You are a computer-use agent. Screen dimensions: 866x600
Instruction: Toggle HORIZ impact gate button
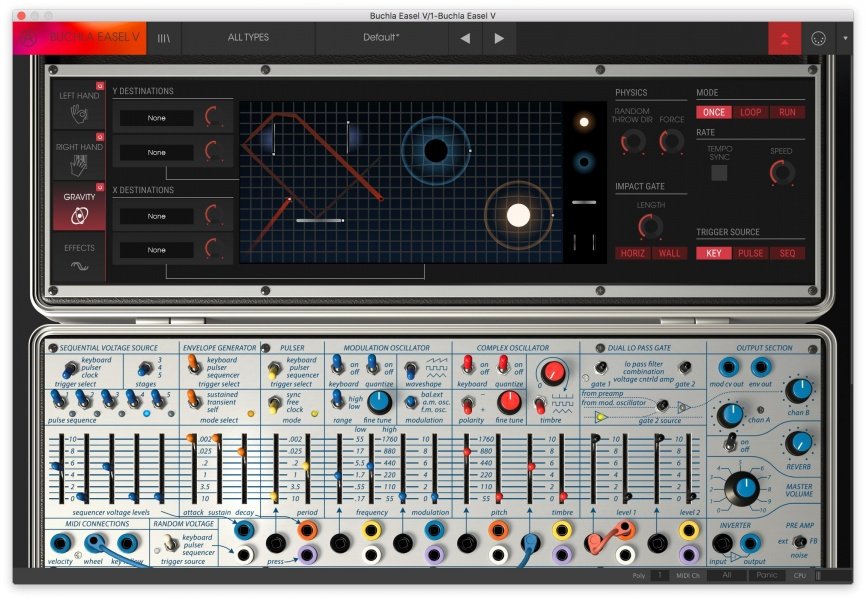pyautogui.click(x=633, y=253)
